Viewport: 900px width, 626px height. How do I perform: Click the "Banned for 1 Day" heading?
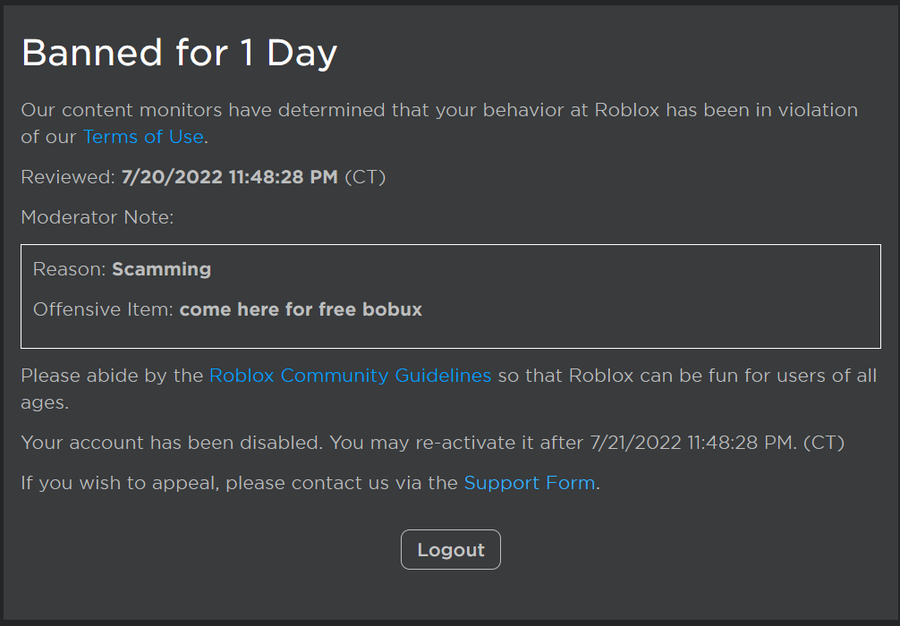coord(179,53)
